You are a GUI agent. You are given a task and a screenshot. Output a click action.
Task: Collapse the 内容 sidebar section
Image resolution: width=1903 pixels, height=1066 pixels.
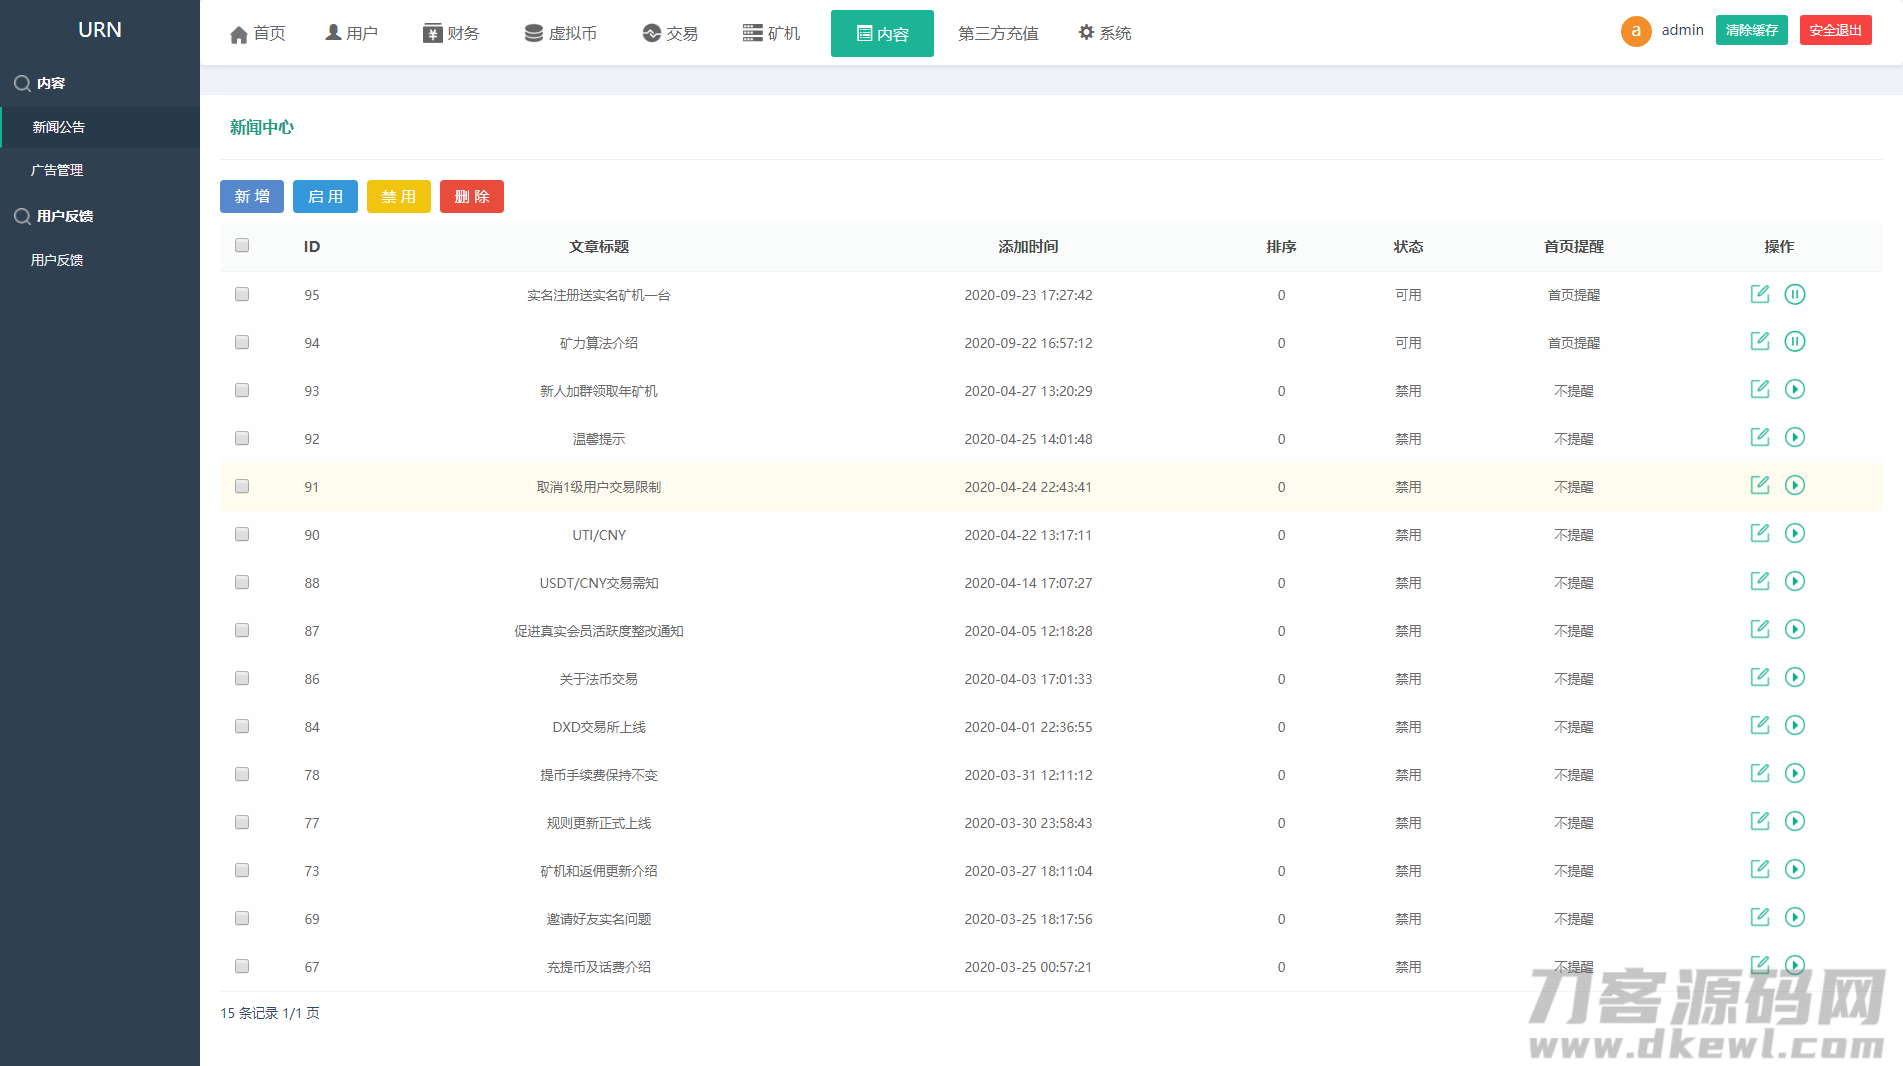click(50, 83)
